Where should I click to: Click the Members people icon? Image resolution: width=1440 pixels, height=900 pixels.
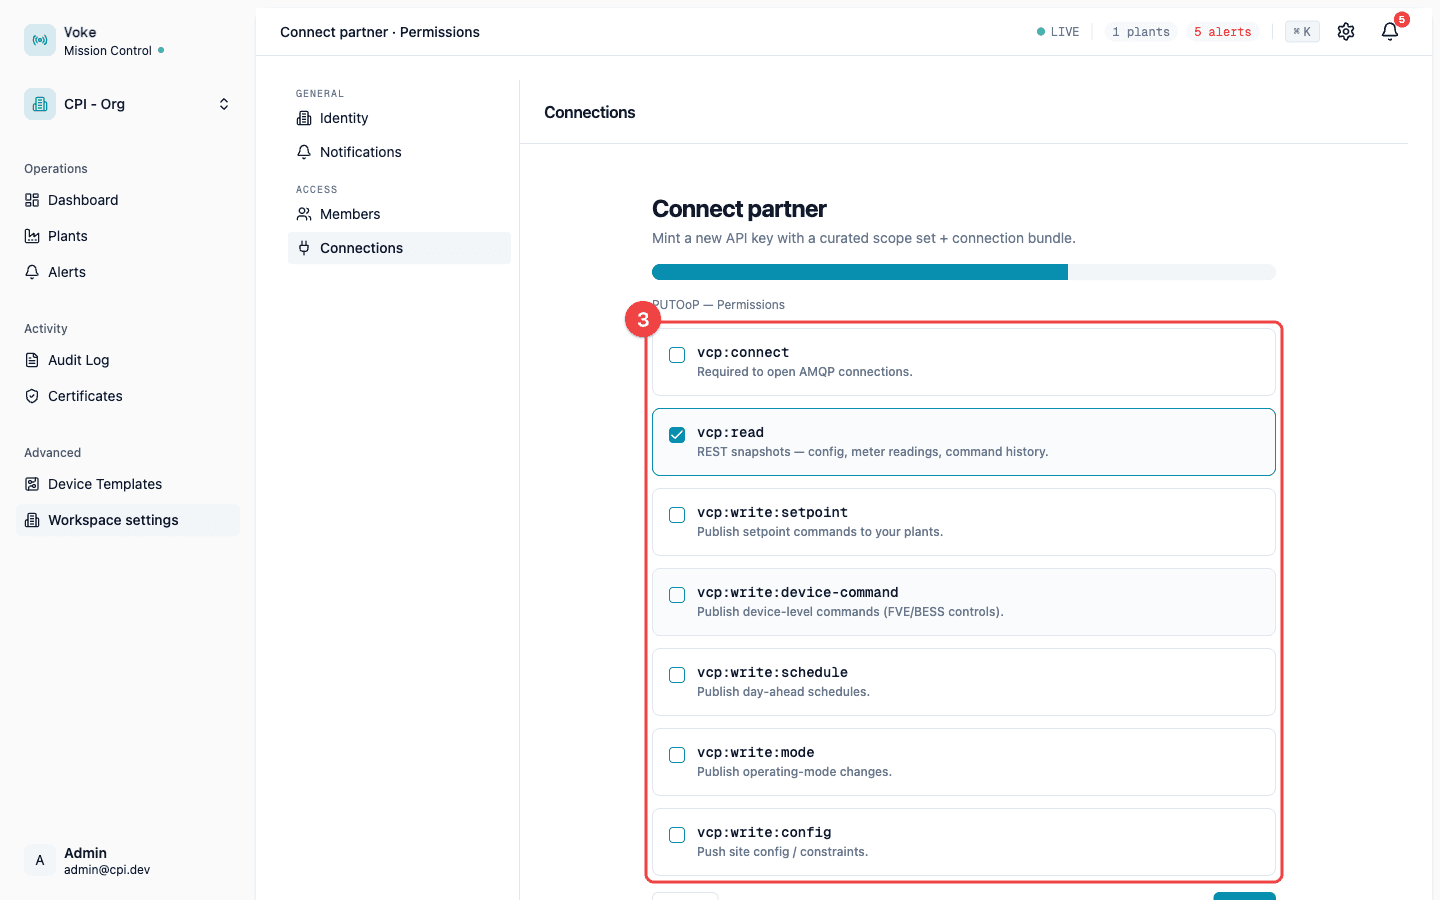[x=304, y=214]
